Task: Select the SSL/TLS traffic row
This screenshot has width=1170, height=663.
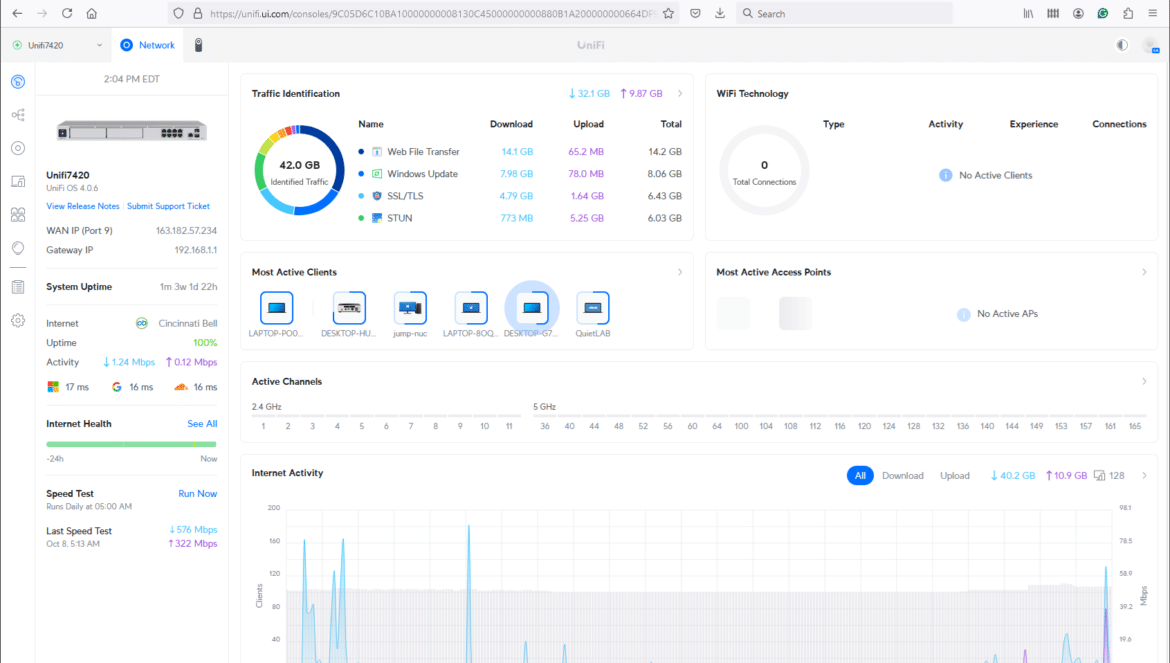Action: tap(519, 196)
